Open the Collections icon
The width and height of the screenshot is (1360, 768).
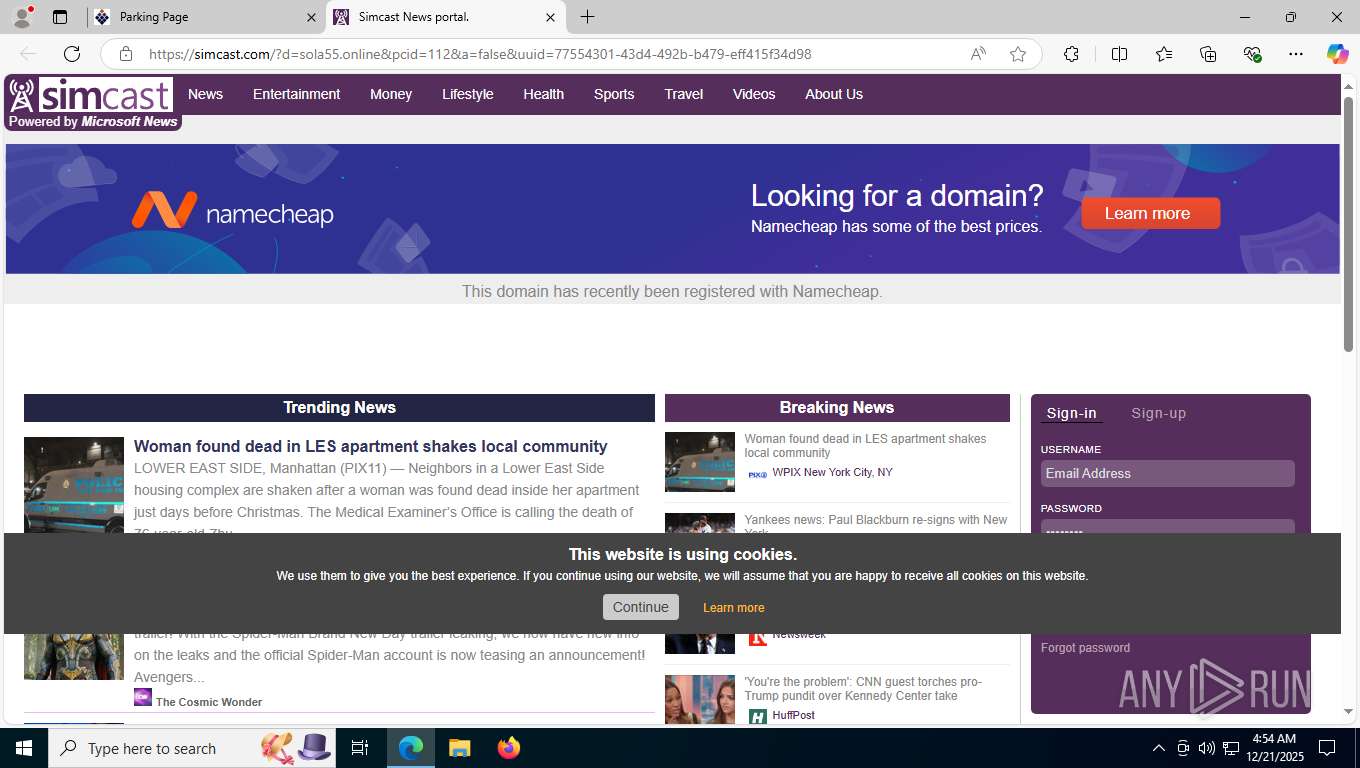(x=1208, y=54)
